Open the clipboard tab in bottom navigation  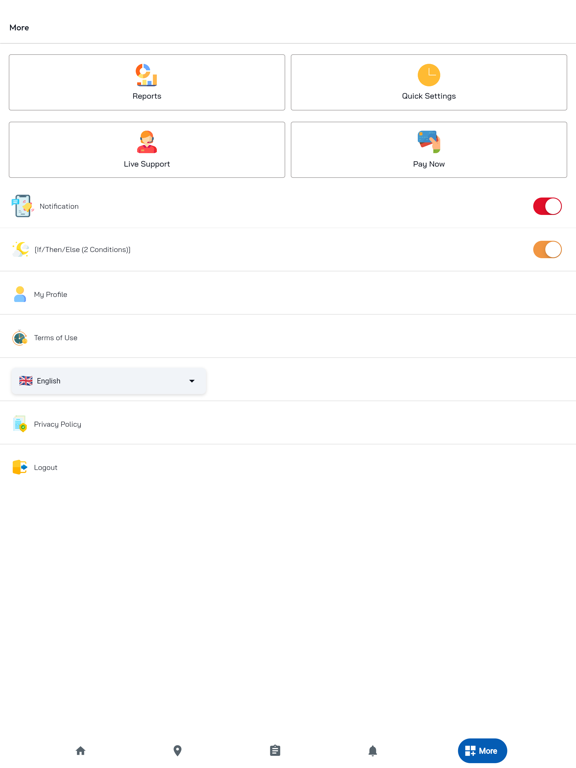[275, 750]
